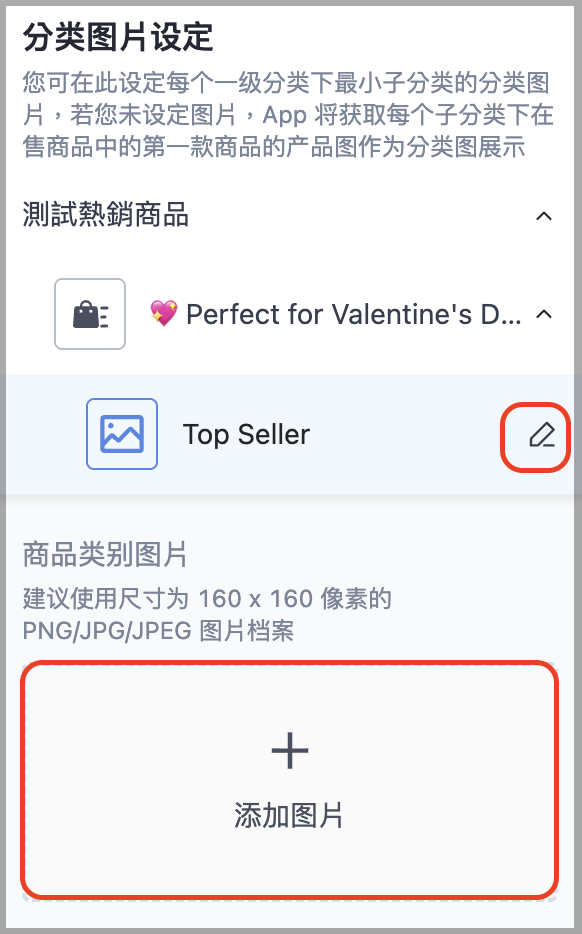Viewport: 582px width, 934px height.
Task: Click the sparkling heart emoji icon
Action: [163, 313]
